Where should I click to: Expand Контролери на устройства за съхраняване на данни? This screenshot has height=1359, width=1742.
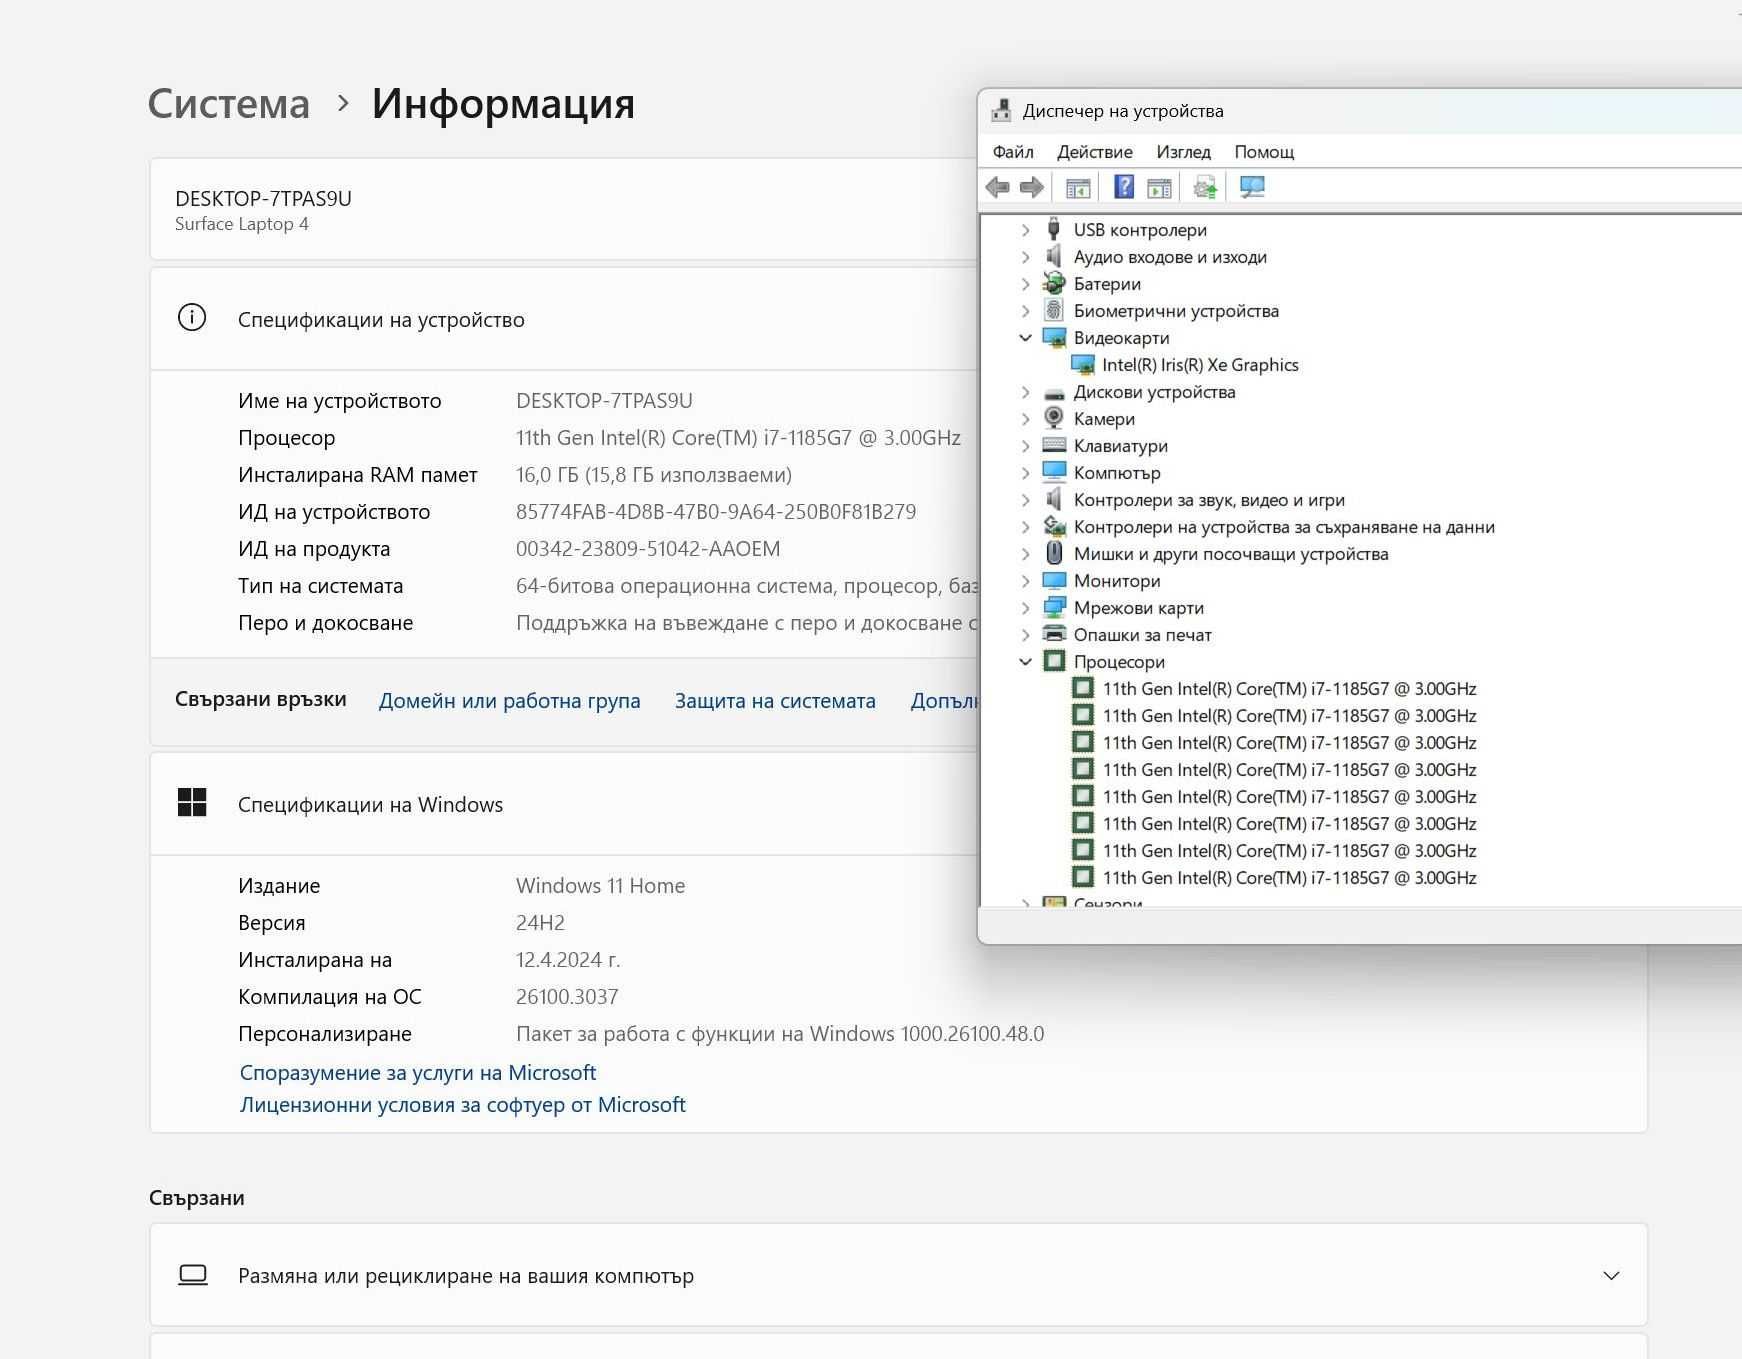(1025, 527)
